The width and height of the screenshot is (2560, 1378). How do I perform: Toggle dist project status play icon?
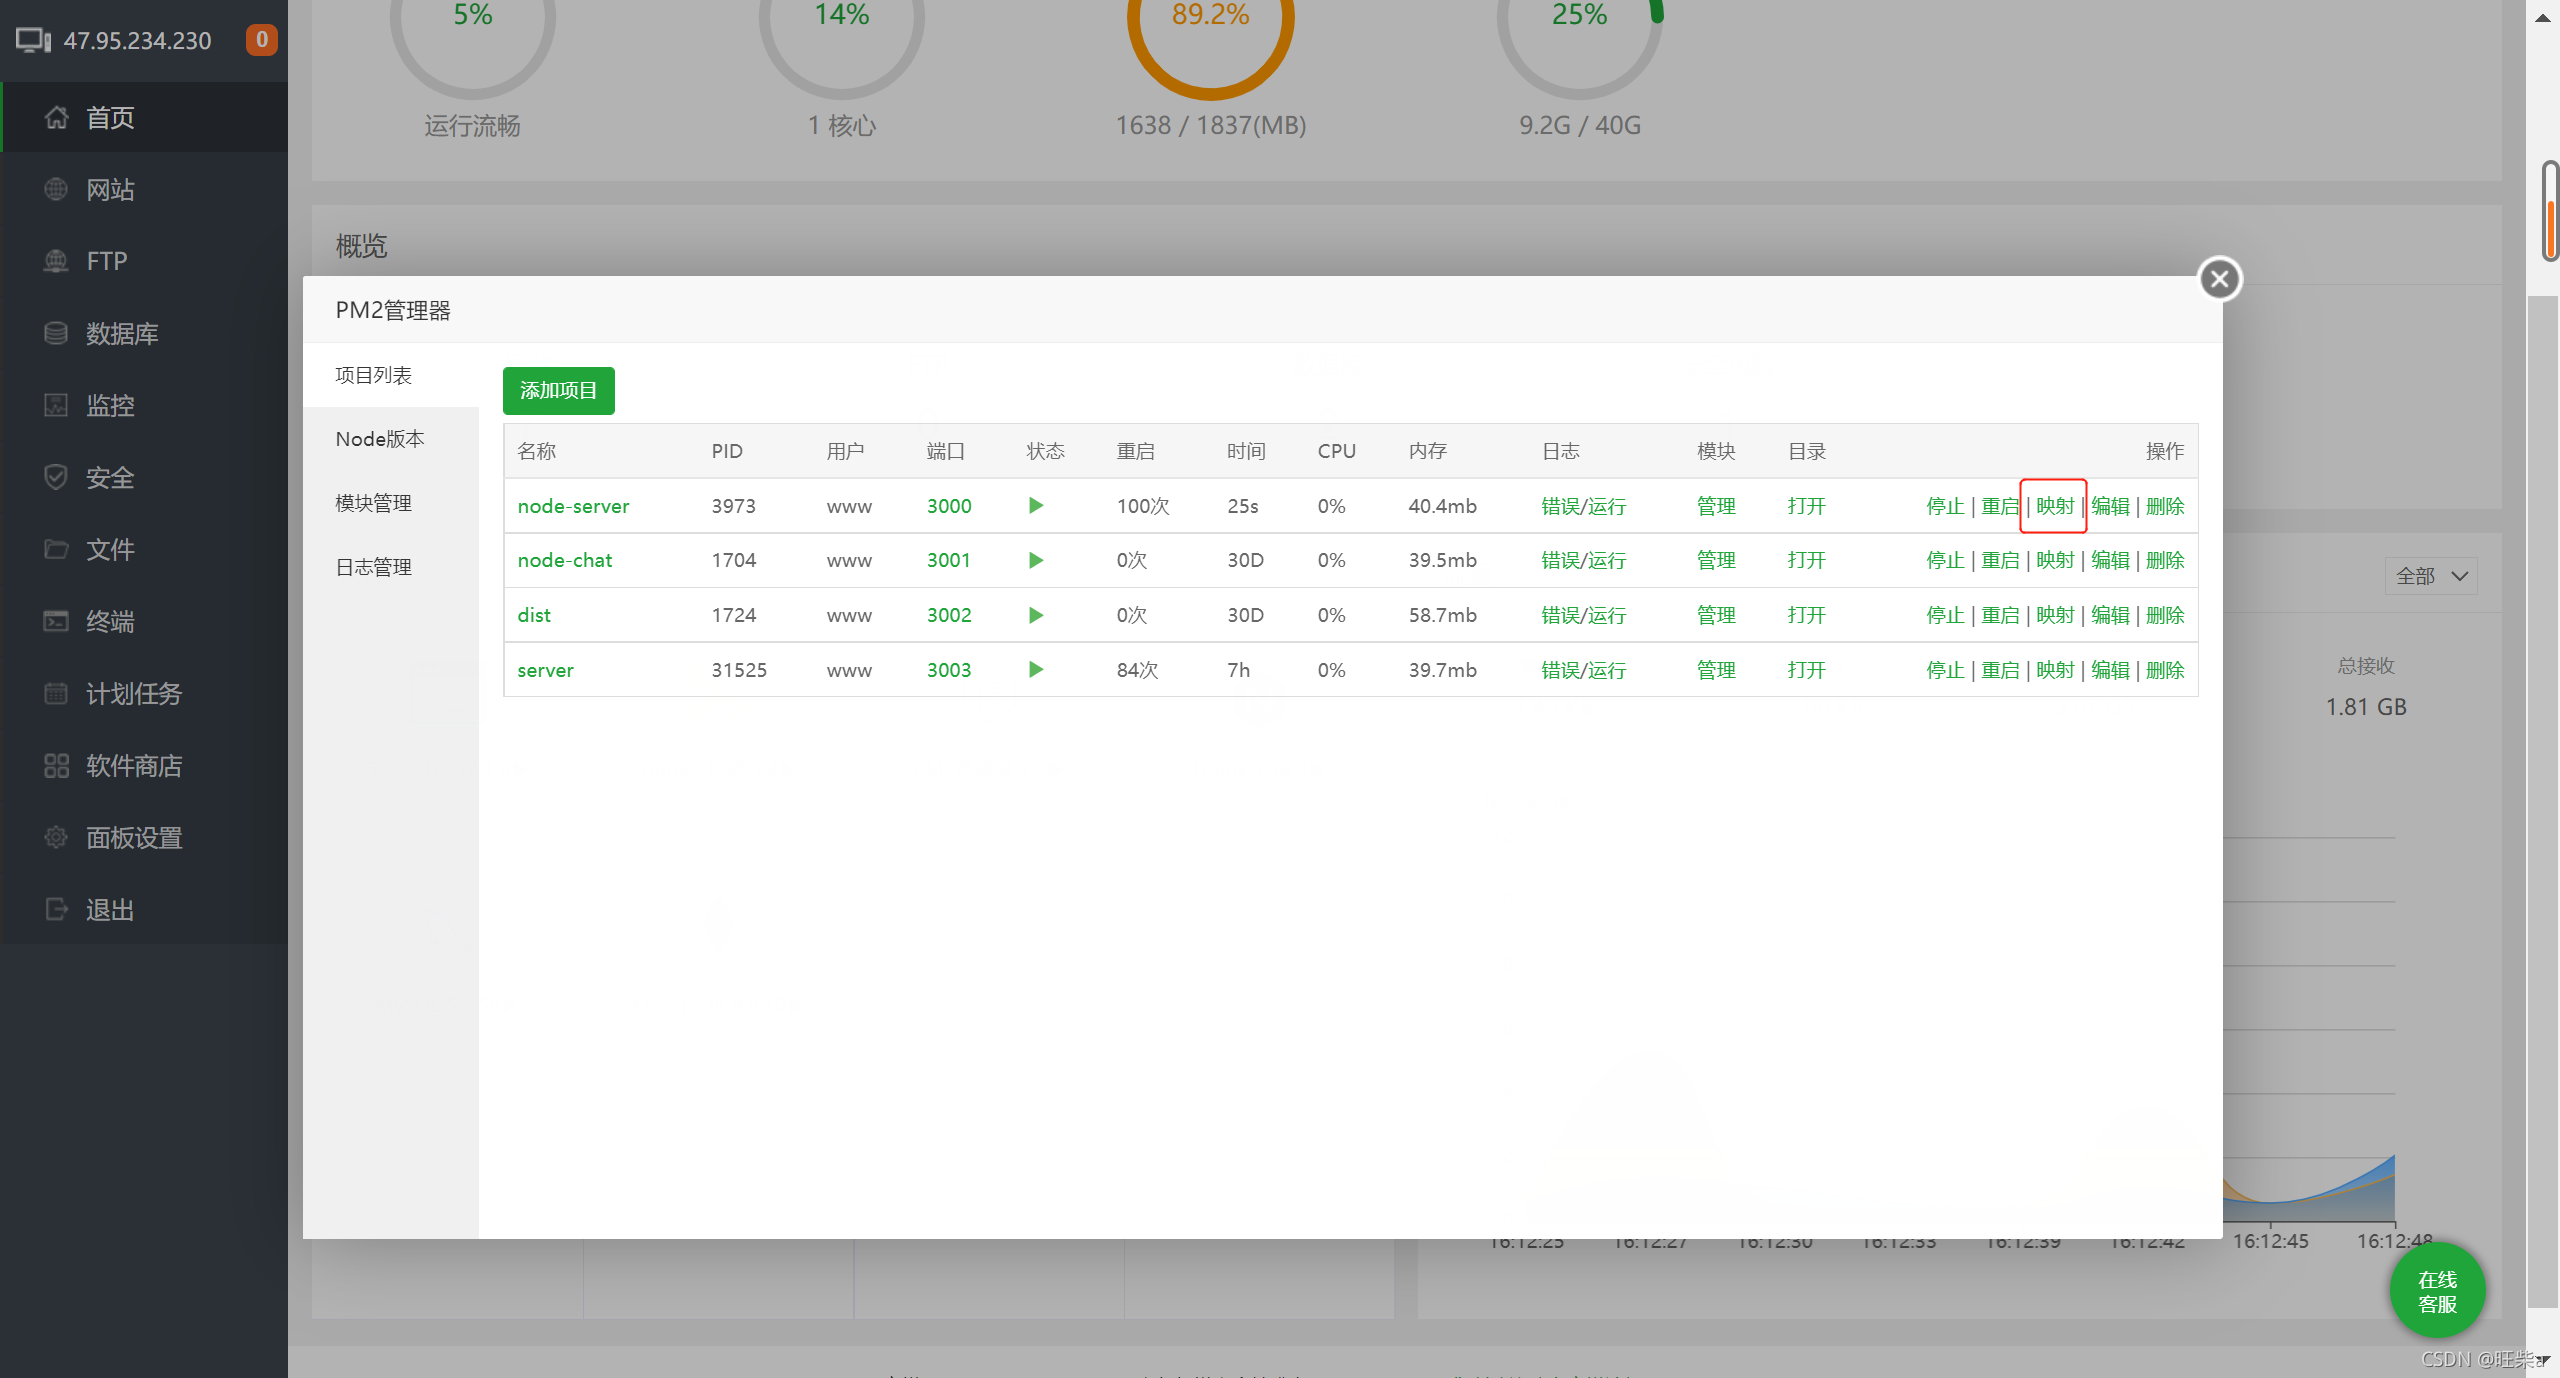point(1036,615)
